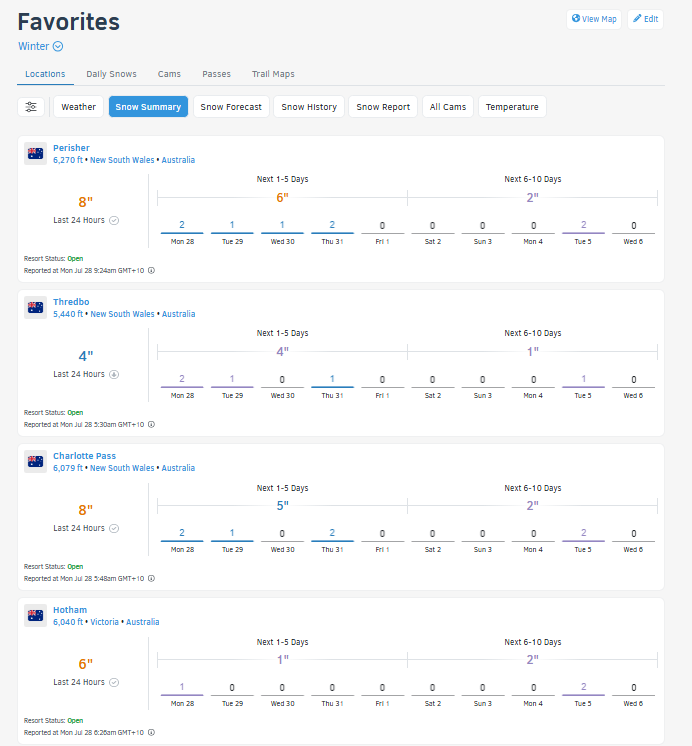Screen dimensions: 692x746
Task: Click Hotham's 6,040 ft elevation link
Action: [x=68, y=622]
